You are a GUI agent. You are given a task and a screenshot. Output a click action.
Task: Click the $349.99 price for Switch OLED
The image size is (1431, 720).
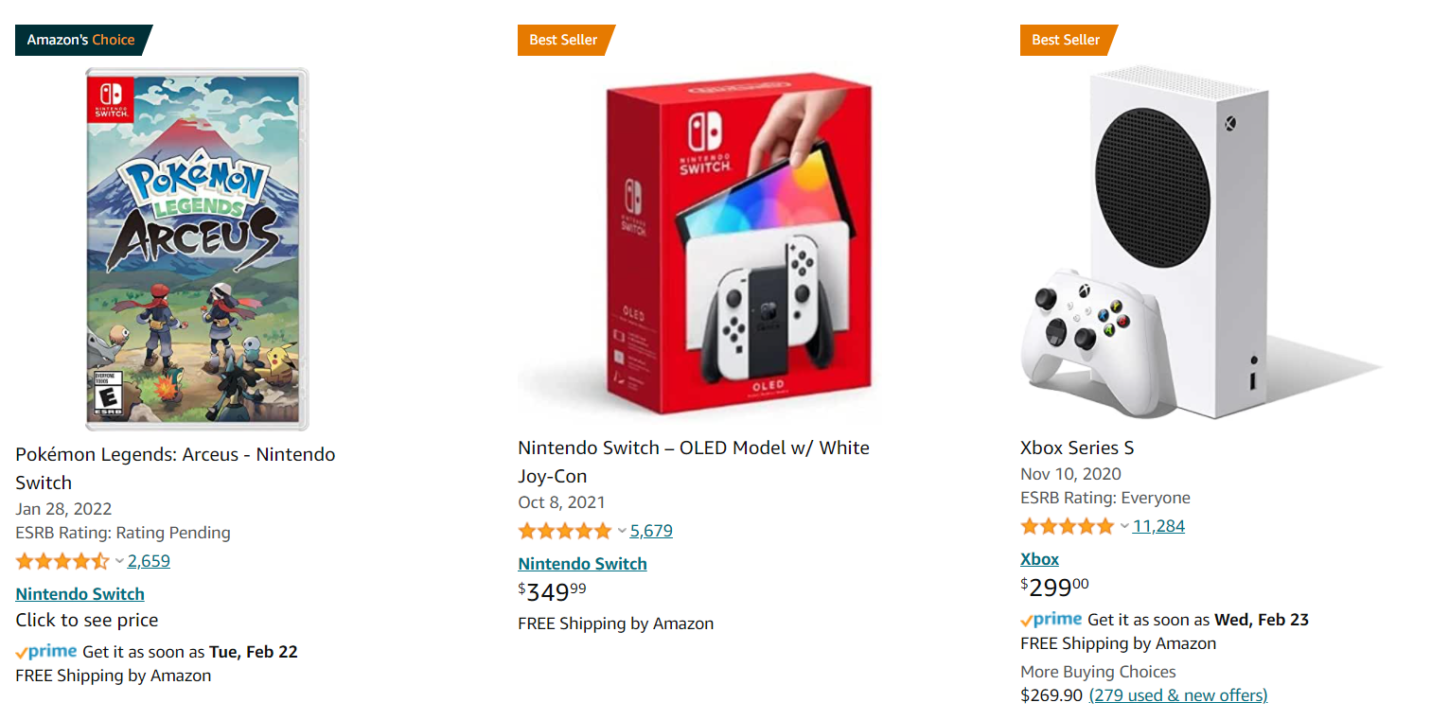tap(552, 591)
